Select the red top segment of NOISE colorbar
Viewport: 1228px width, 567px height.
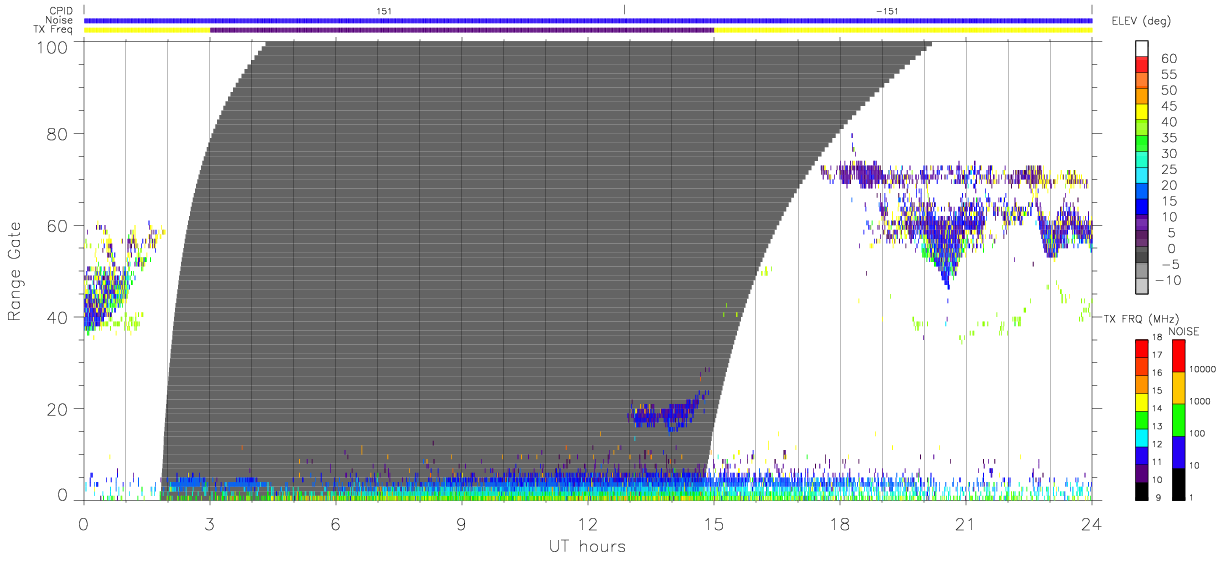pos(1179,356)
